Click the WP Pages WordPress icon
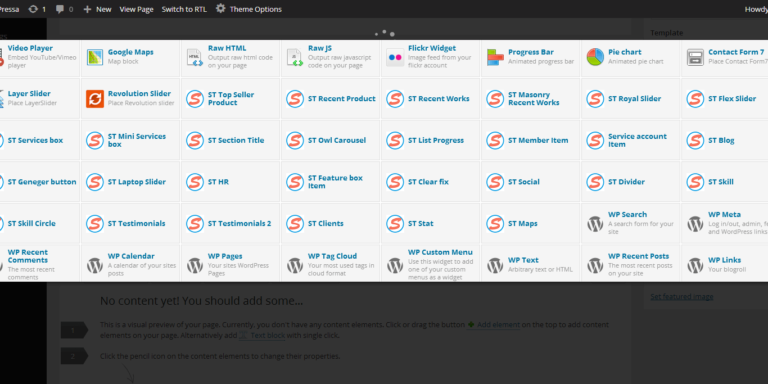 pyautogui.click(x=195, y=265)
